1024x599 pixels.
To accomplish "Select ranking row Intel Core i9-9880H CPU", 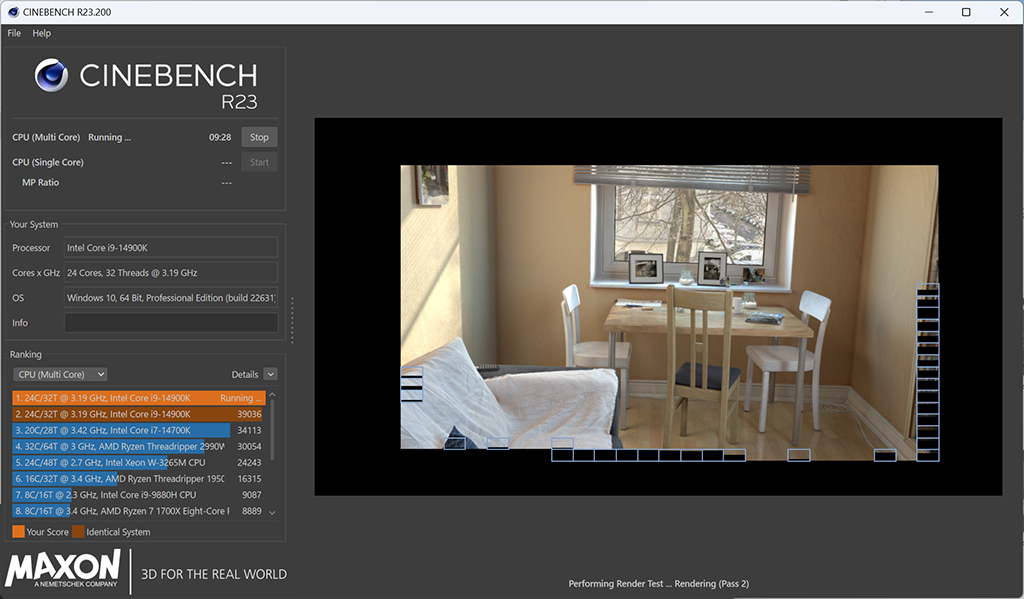I will tap(138, 495).
